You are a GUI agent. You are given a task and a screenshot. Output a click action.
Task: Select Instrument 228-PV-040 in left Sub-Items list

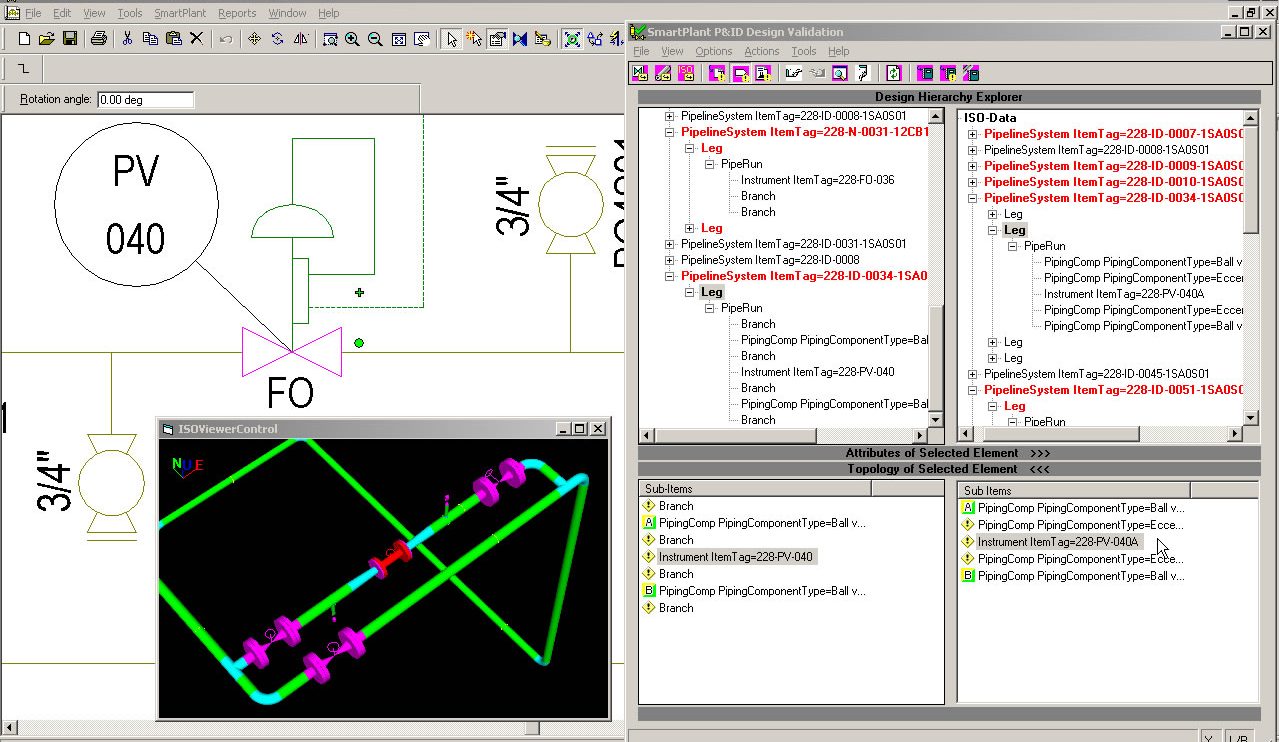[736, 557]
